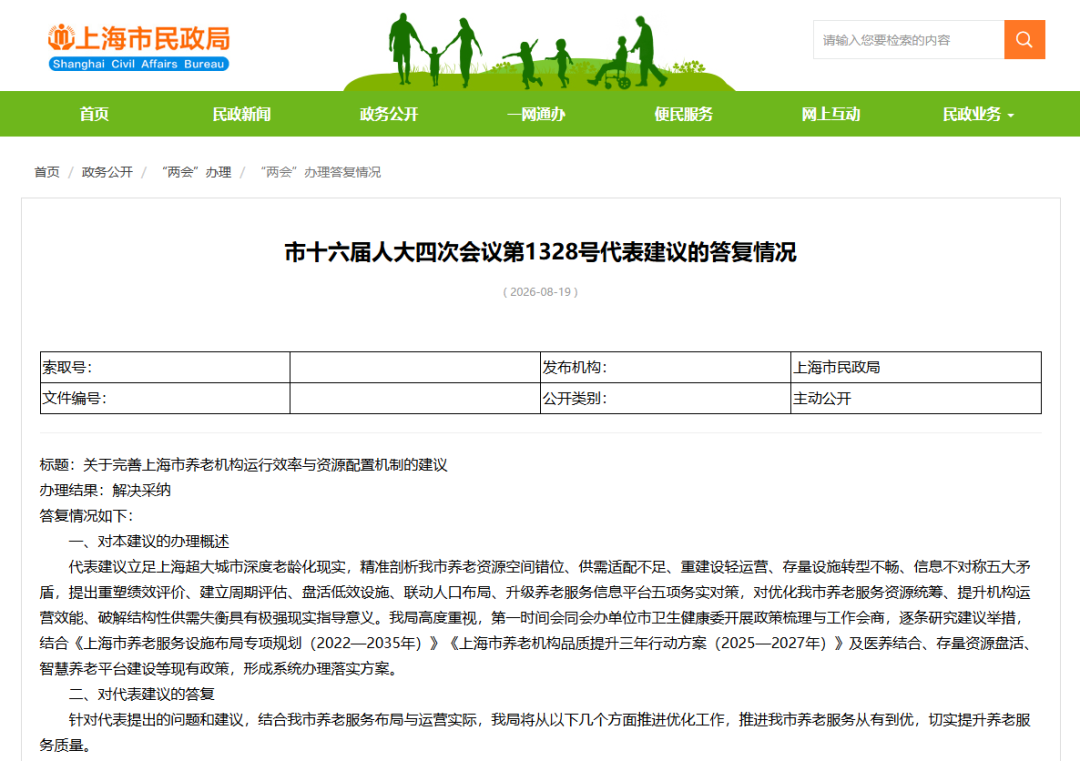Go to "两会"办理 in the breadcrumb
1080x761 pixels.
(196, 172)
